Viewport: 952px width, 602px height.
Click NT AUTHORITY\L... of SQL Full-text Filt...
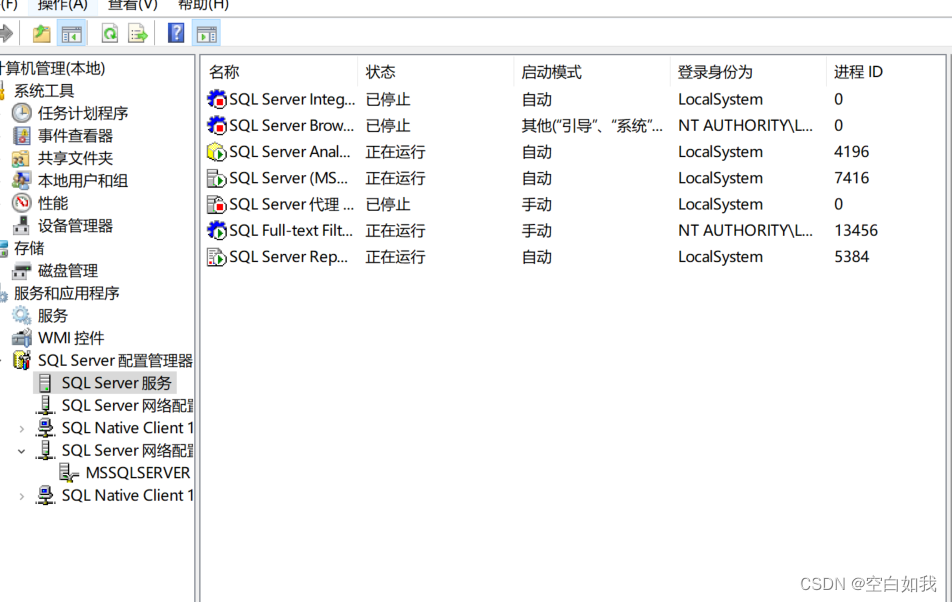pos(745,231)
